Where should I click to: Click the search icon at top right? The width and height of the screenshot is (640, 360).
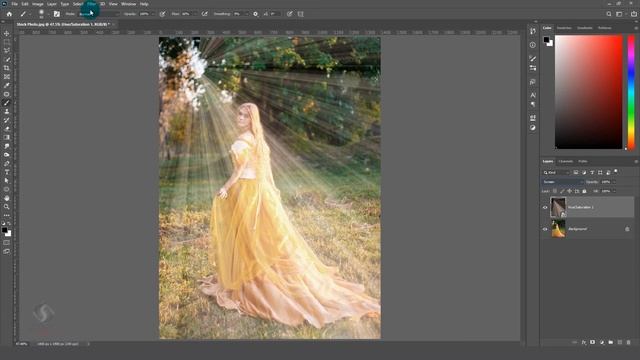click(609, 14)
